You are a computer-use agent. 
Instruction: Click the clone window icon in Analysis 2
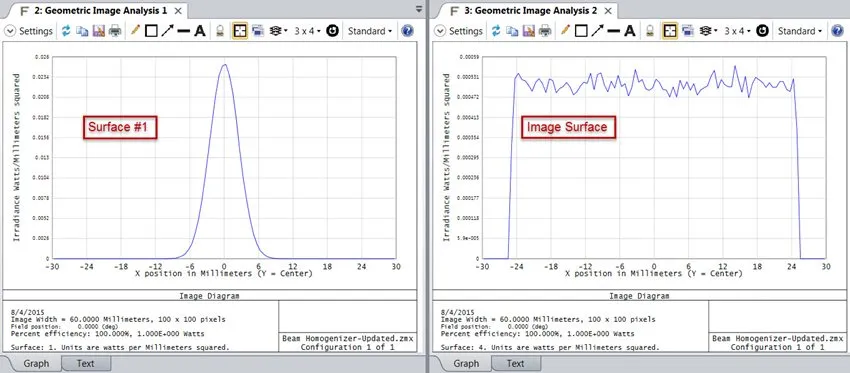click(687, 31)
